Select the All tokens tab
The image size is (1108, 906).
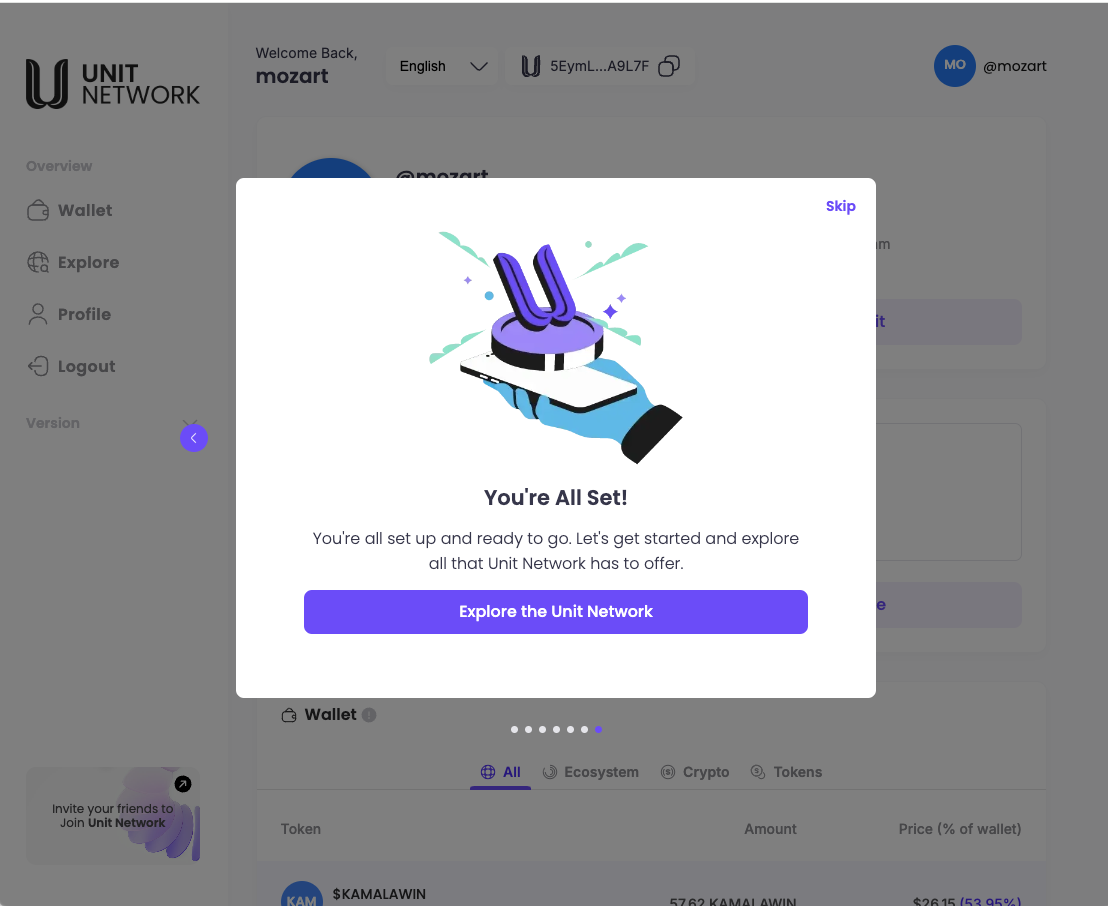coord(500,772)
